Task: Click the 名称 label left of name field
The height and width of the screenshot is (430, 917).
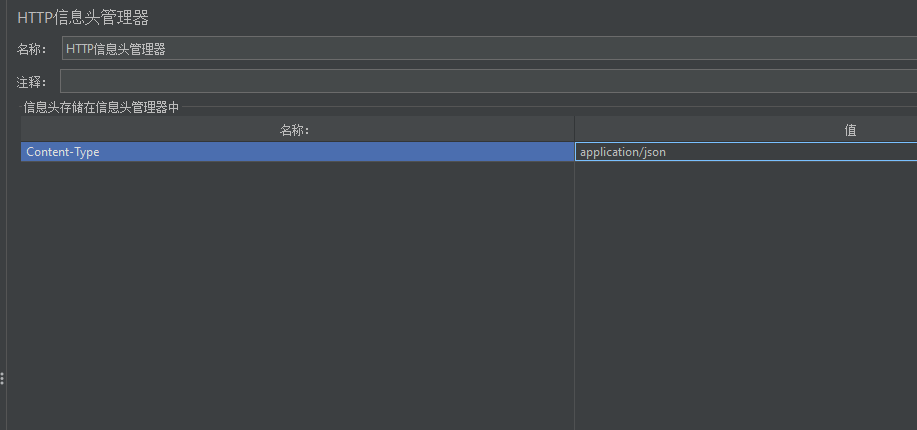Action: tap(31, 49)
